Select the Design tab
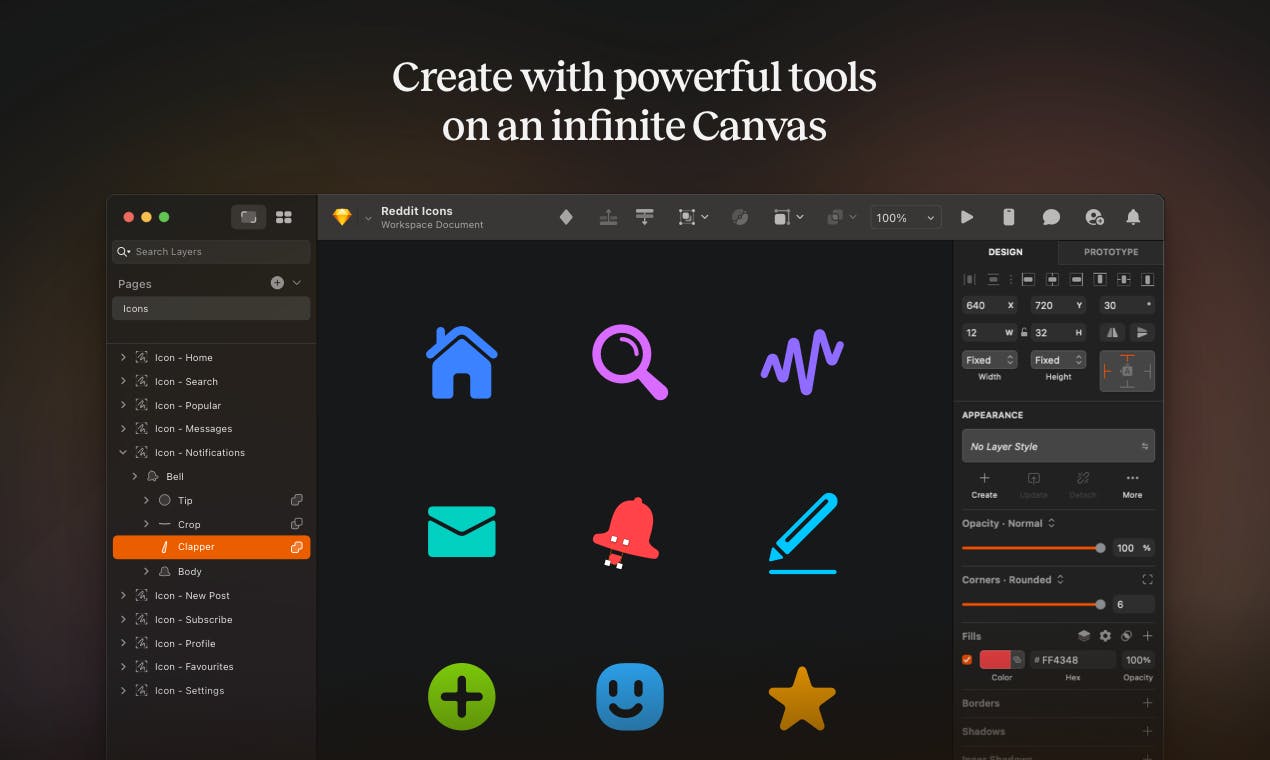This screenshot has width=1270, height=760. click(1005, 252)
